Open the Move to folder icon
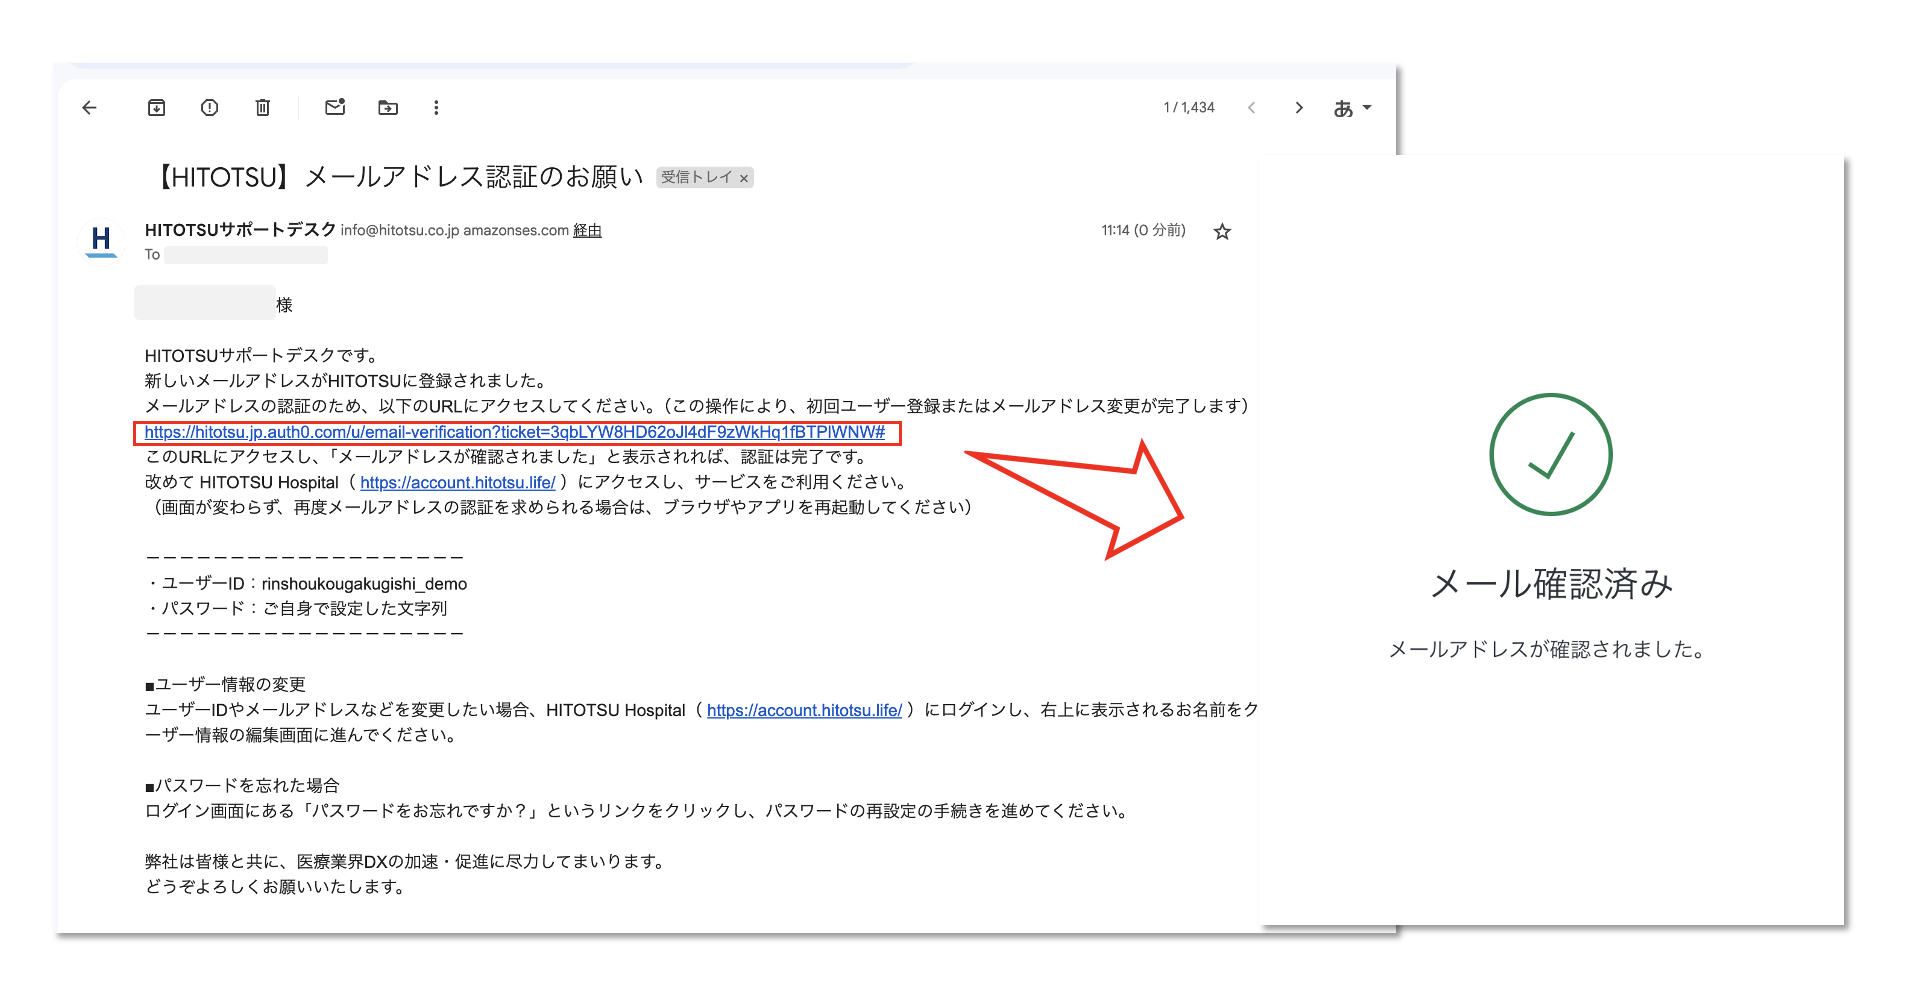Screen dimensions: 1912x990 point(388,108)
